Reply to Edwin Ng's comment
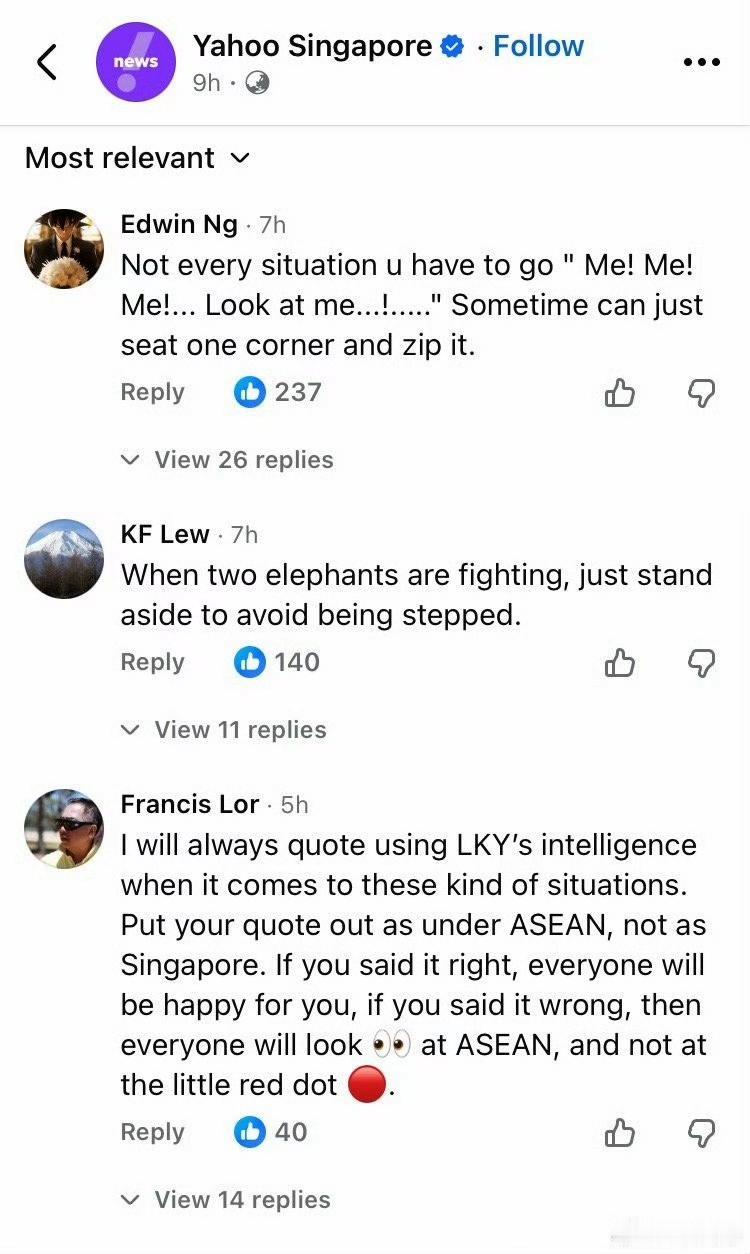This screenshot has height=1254, width=750. (152, 392)
